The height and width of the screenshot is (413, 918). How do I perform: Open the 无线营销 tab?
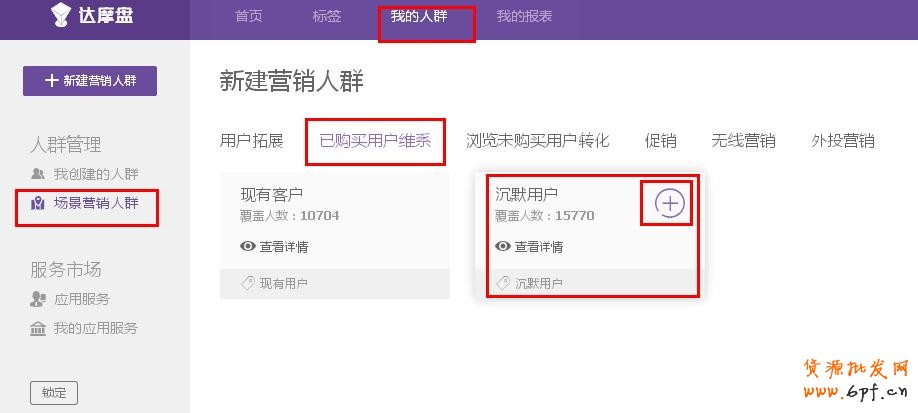[743, 141]
